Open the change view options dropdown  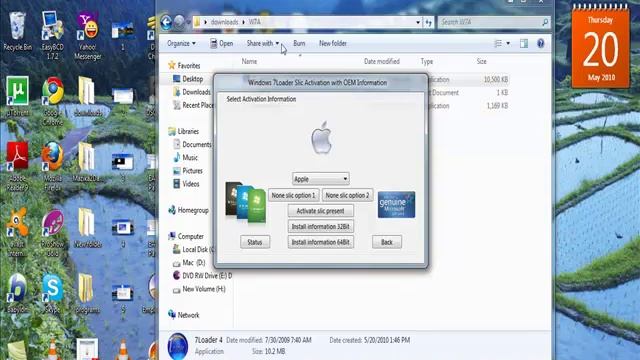click(508, 43)
